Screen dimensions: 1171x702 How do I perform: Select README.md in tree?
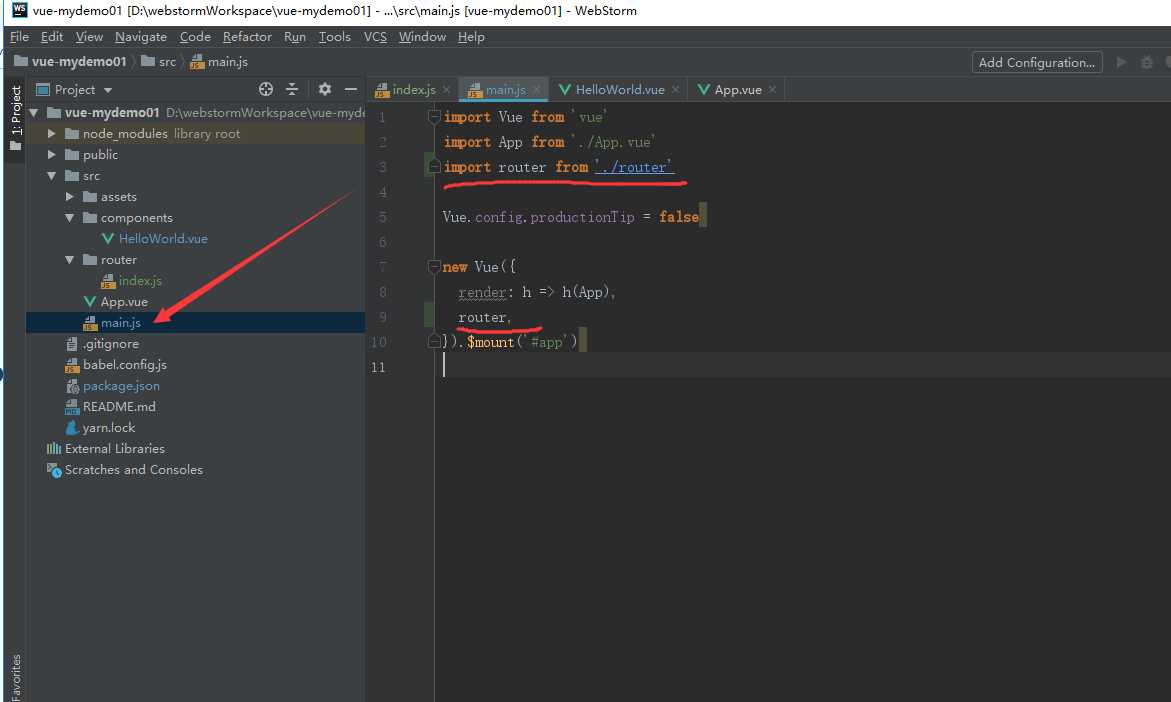pos(119,406)
